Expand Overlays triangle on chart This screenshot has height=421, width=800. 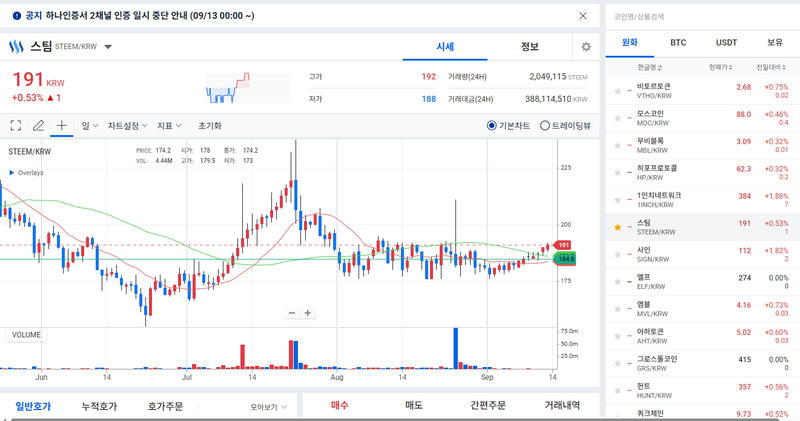(11, 172)
